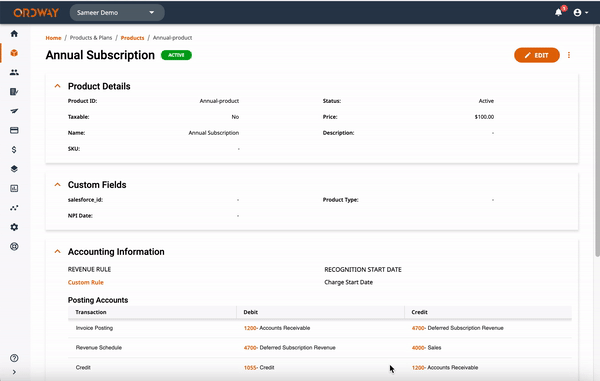Image resolution: width=600 pixels, height=381 pixels.
Task: Click the Invoice Posting row label
Action: tap(94, 328)
